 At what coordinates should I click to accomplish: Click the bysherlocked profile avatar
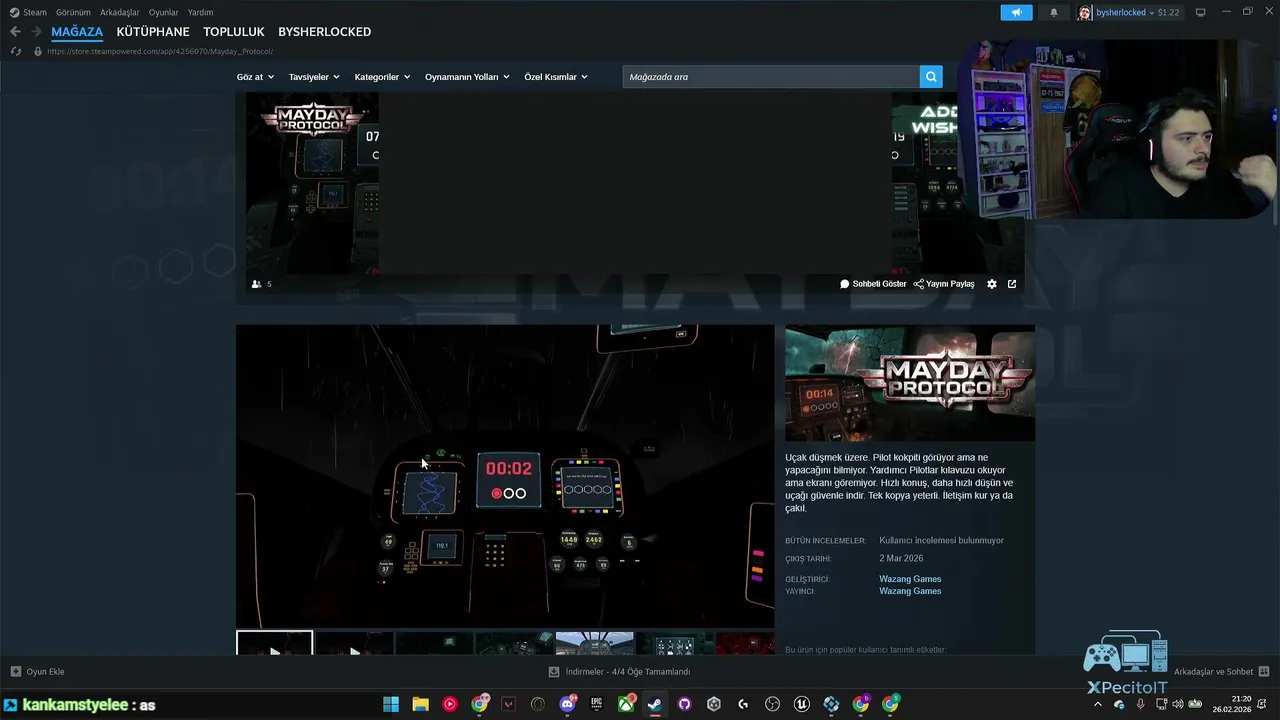pos(1085,12)
